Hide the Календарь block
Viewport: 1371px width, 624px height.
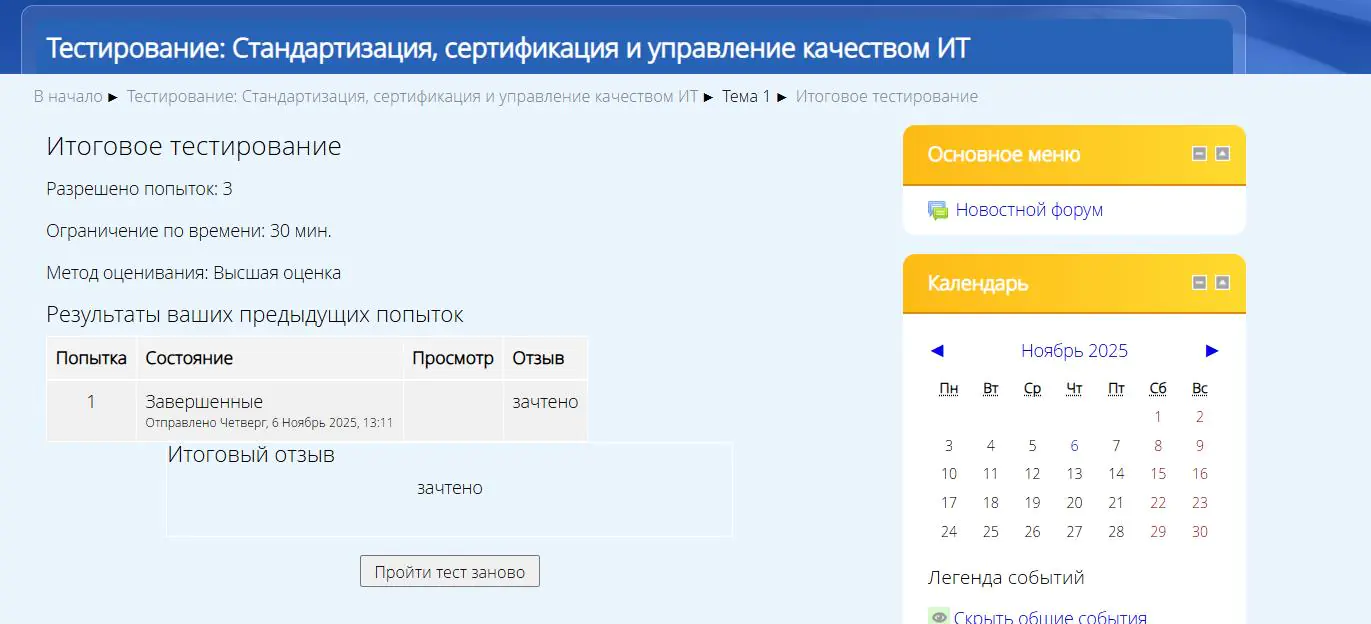click(1200, 283)
